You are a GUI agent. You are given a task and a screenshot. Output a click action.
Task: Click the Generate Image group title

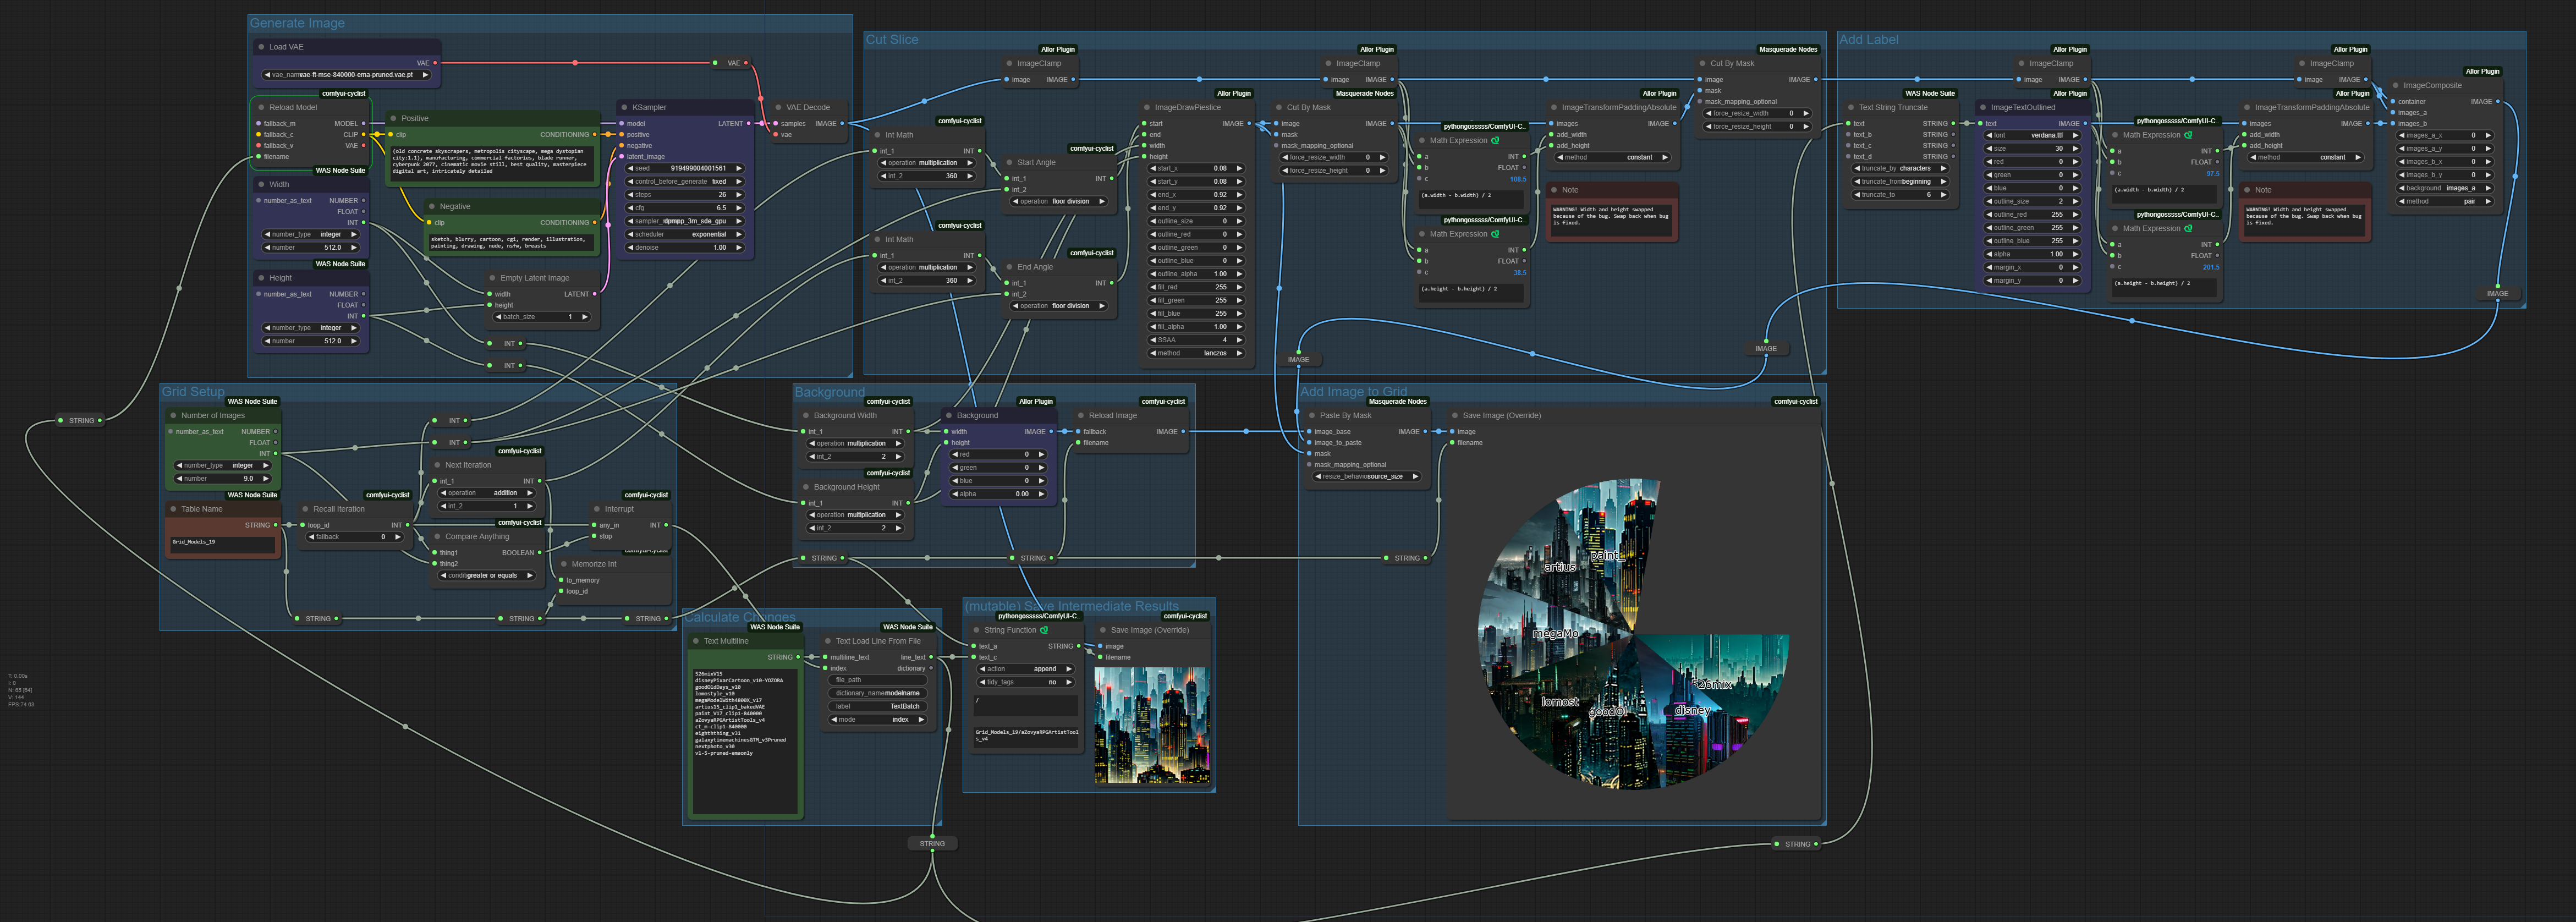pos(297,23)
